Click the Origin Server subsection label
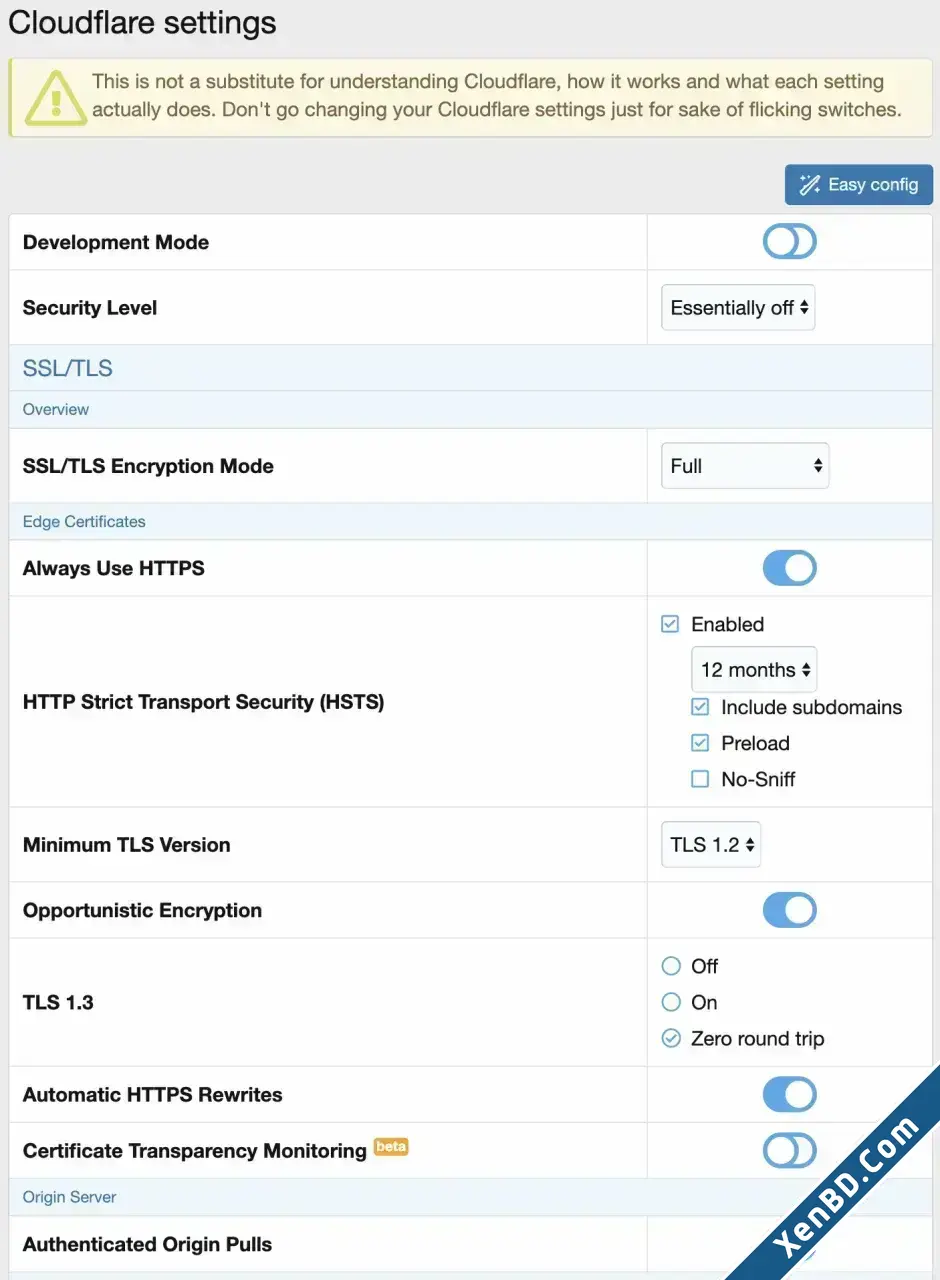Viewport: 940px width, 1280px height. coord(70,1197)
